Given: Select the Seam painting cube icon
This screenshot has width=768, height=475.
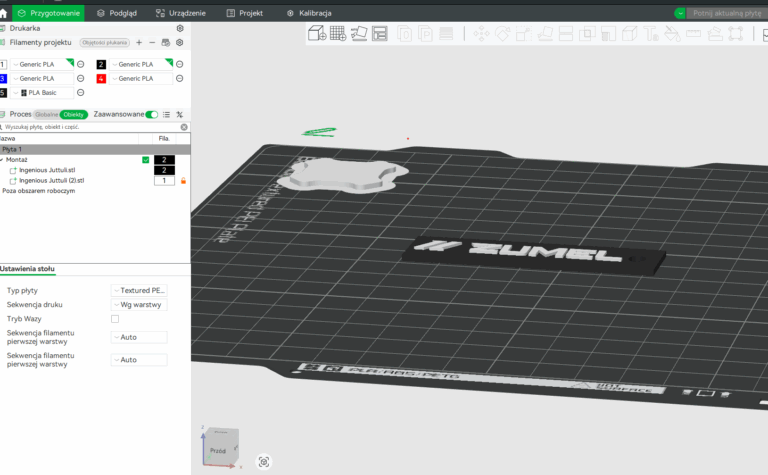Looking at the screenshot, I should tap(629, 34).
